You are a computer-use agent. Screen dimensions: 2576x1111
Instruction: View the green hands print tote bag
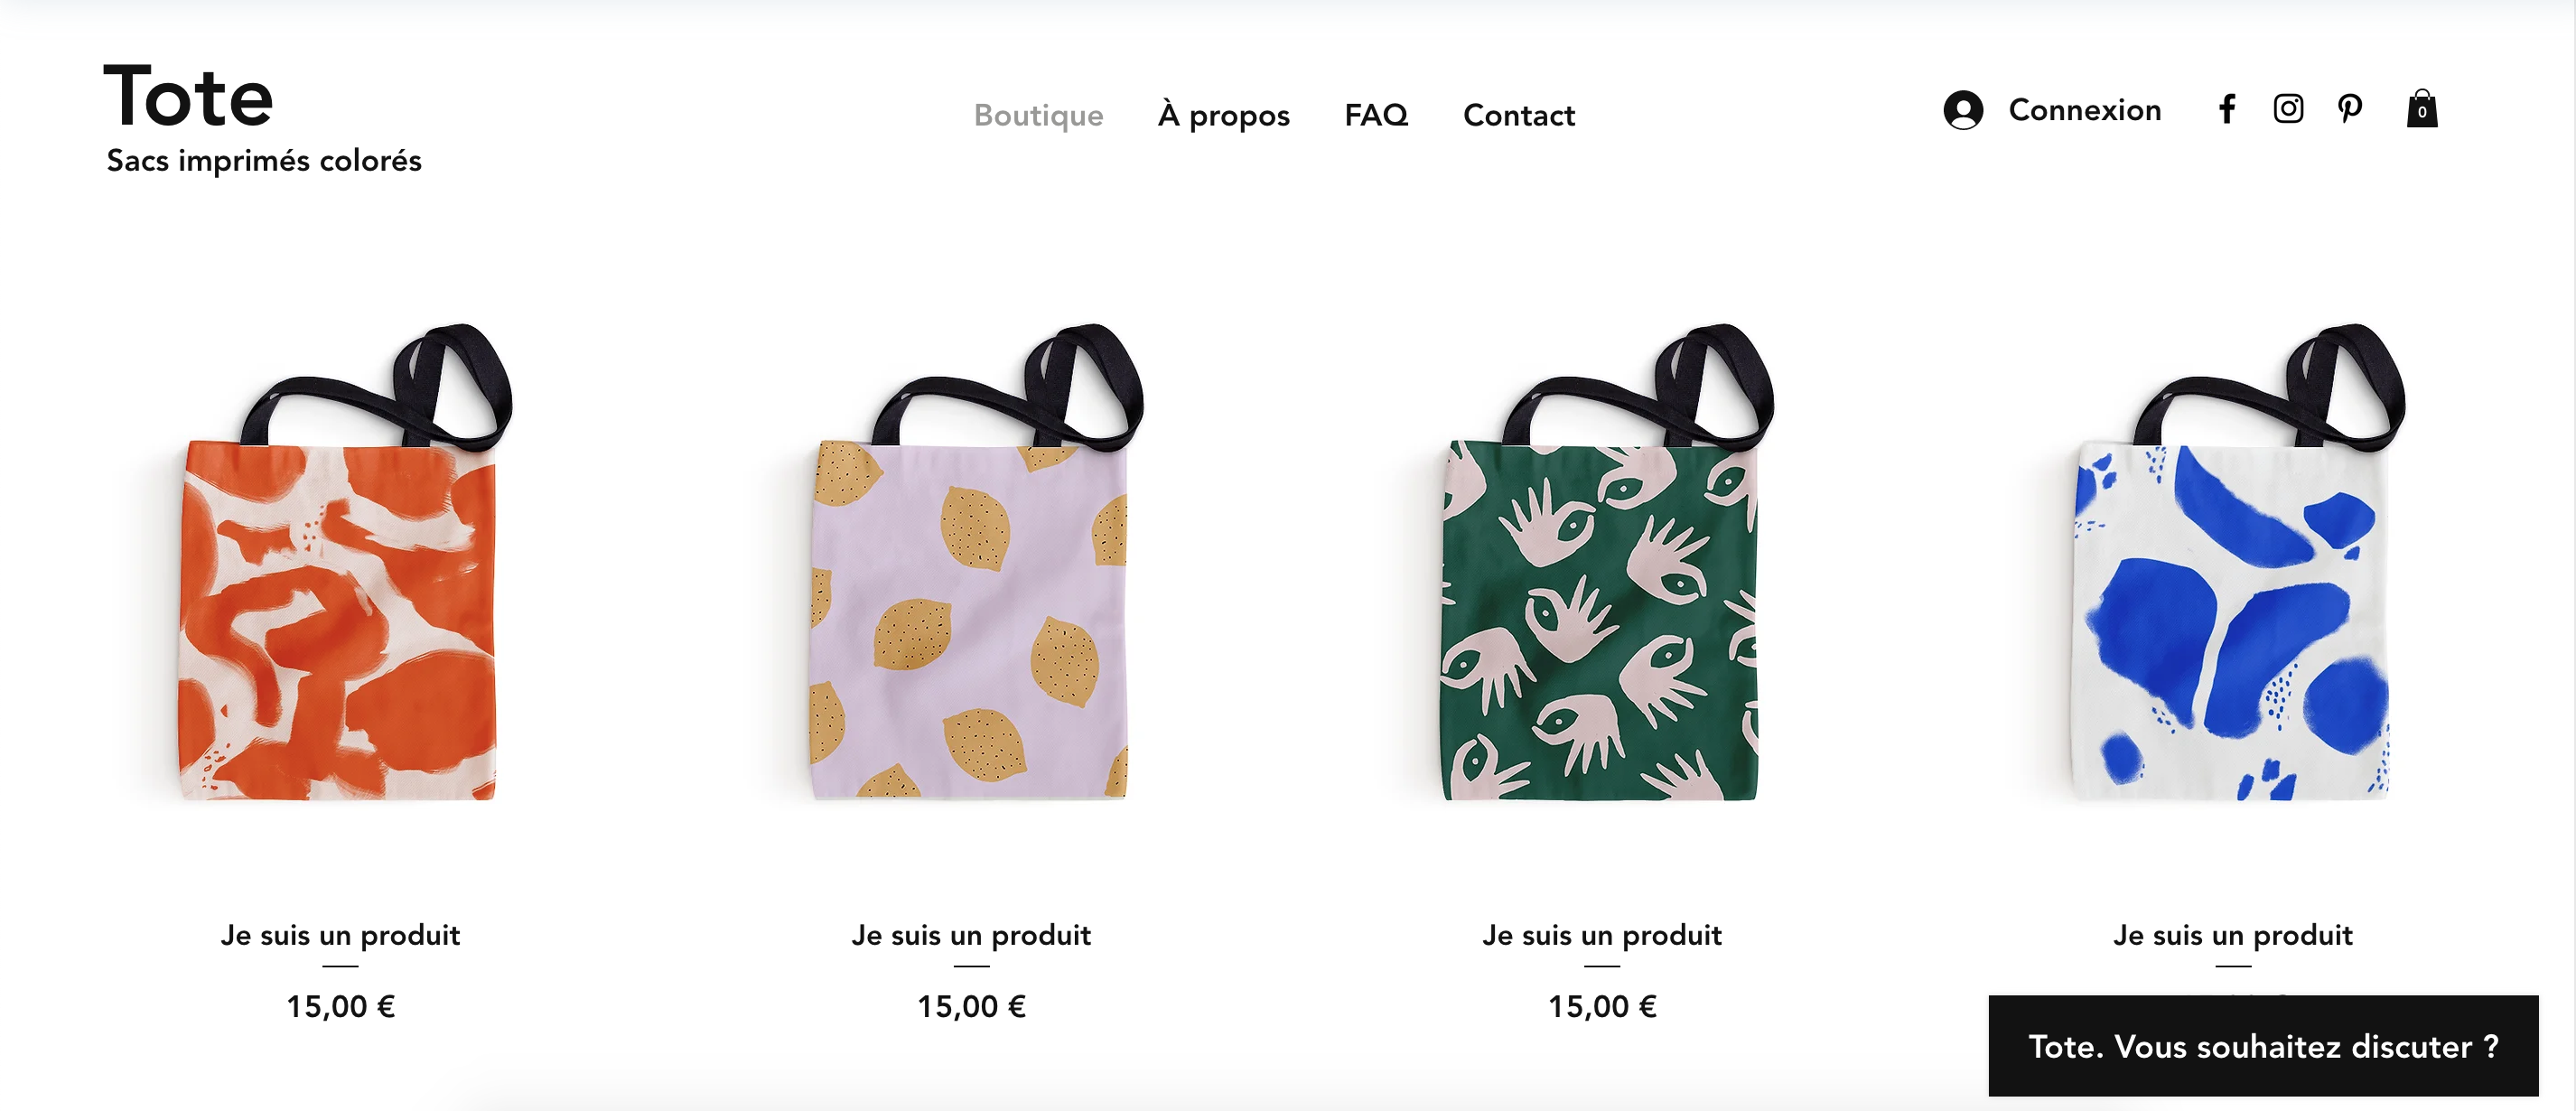(1602, 562)
